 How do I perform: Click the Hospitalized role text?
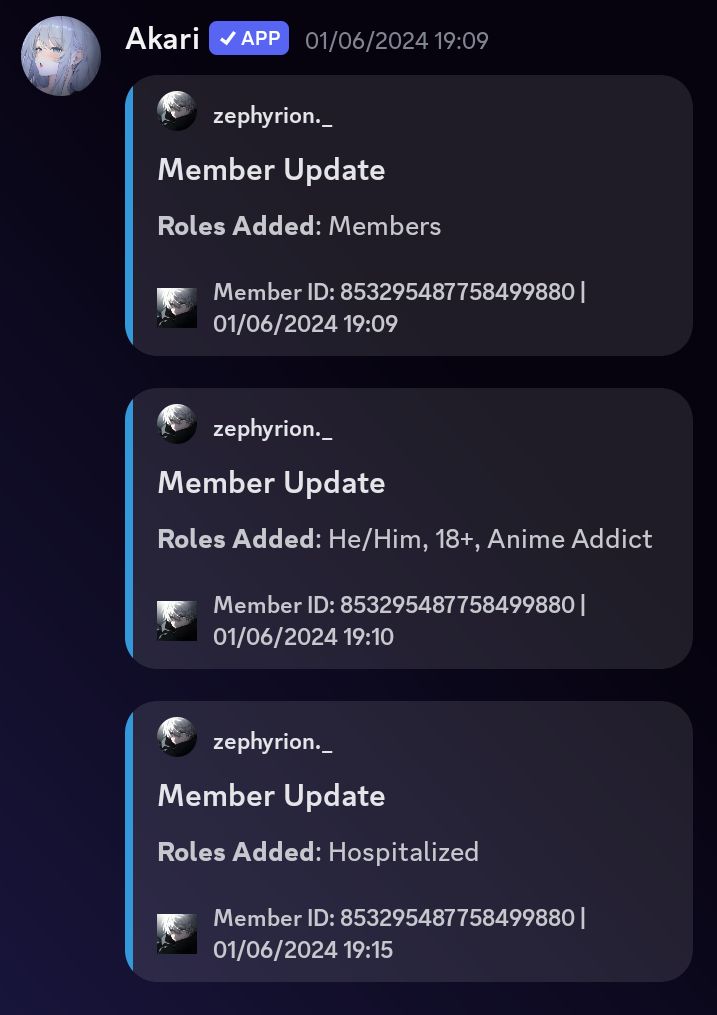click(404, 852)
